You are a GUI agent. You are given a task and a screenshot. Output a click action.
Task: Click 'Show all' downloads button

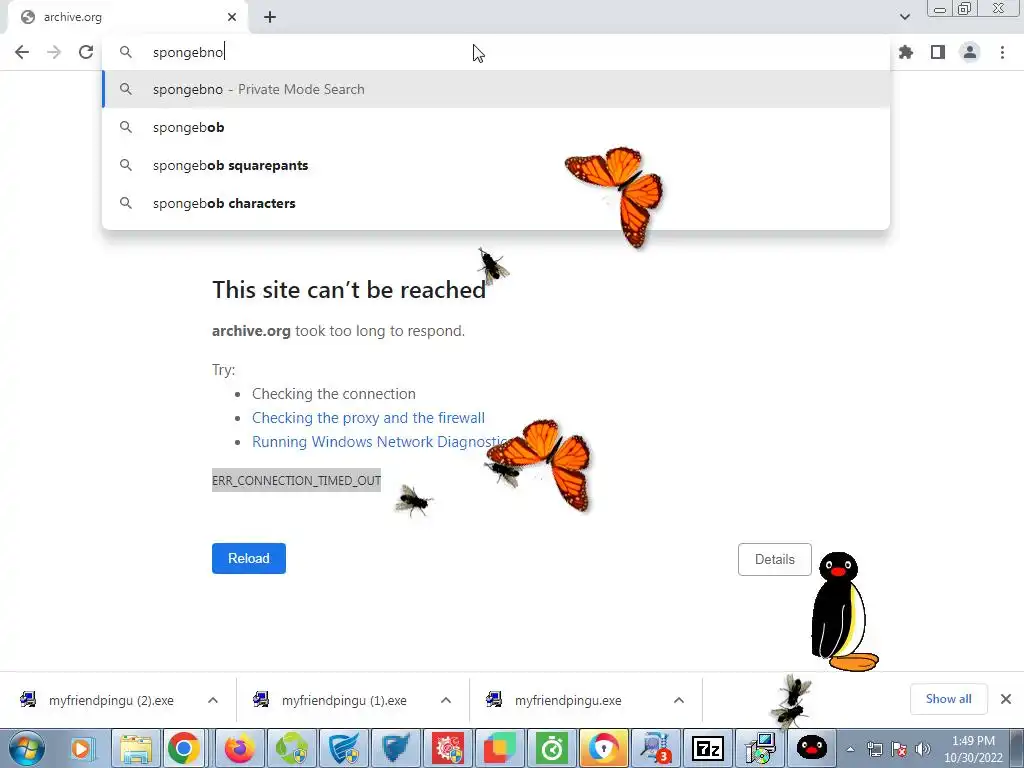(x=948, y=699)
